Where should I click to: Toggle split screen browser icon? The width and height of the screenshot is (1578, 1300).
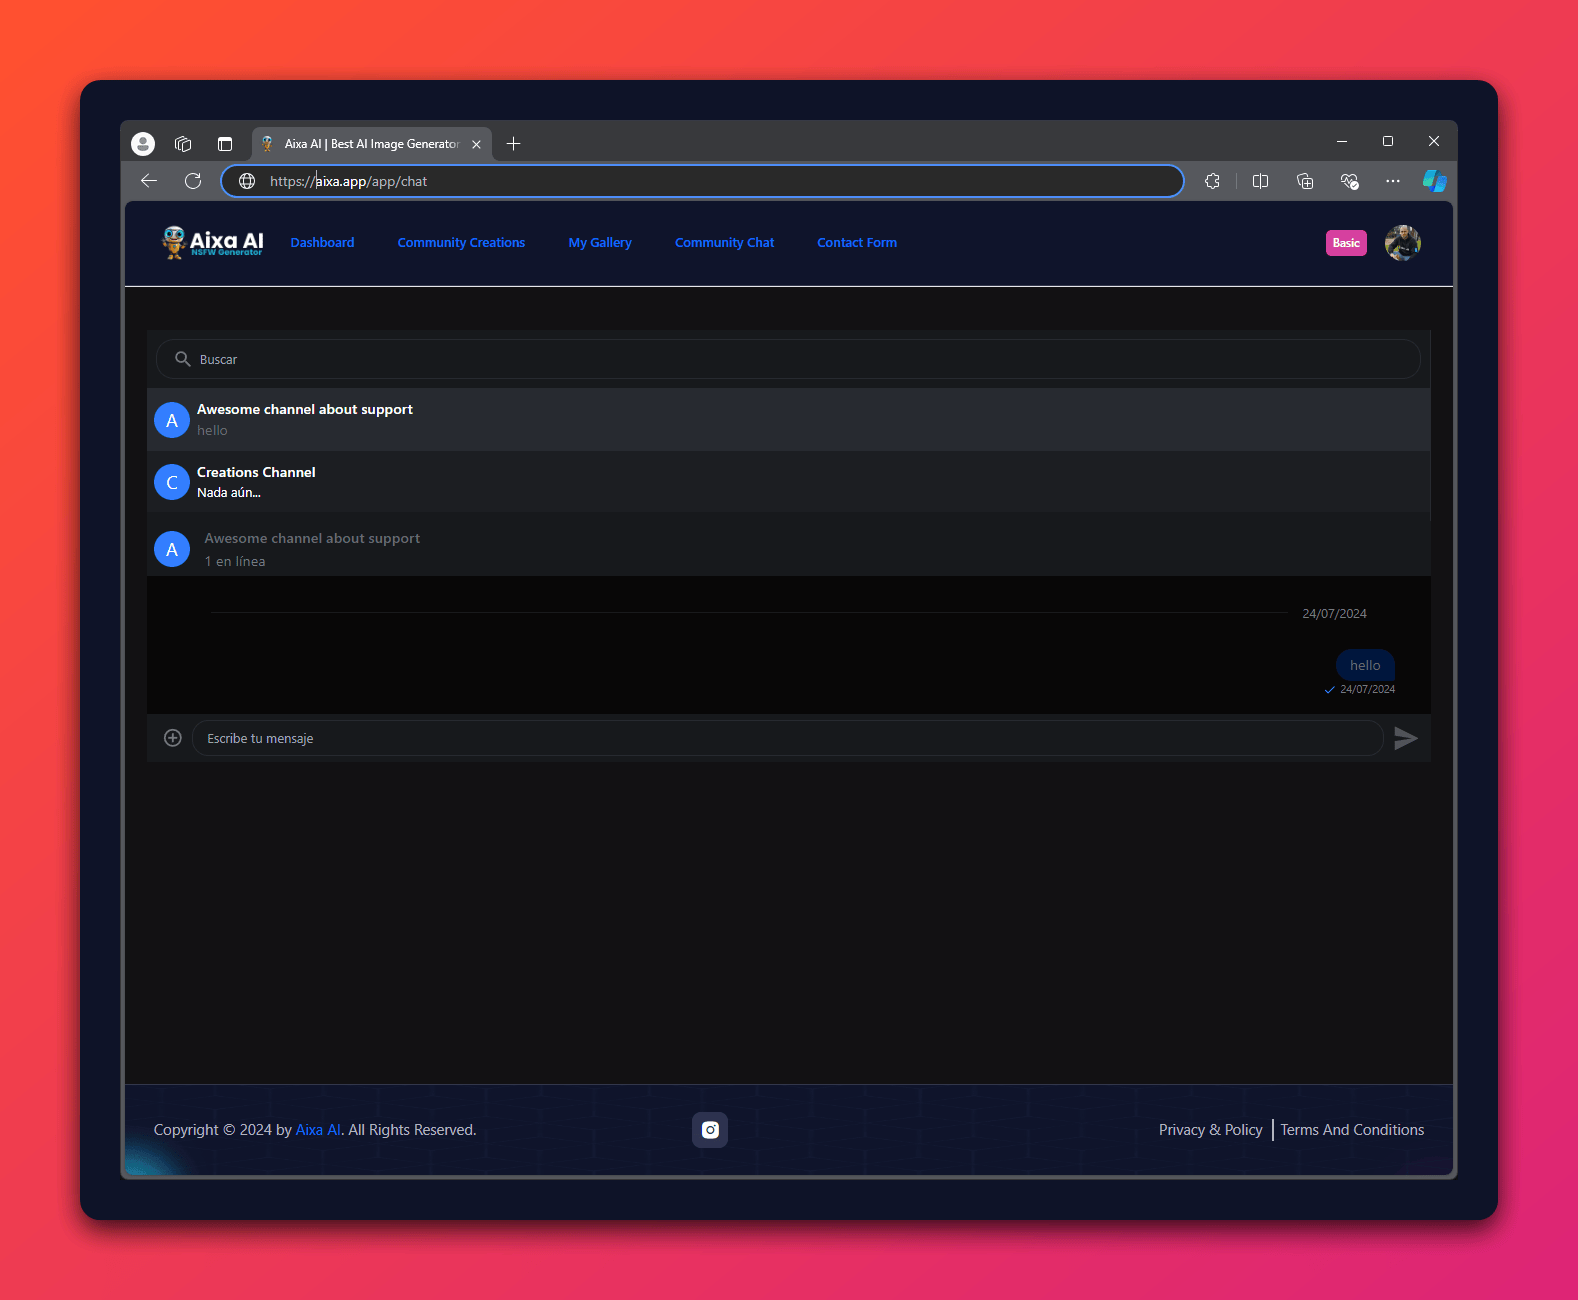[x=1260, y=181]
